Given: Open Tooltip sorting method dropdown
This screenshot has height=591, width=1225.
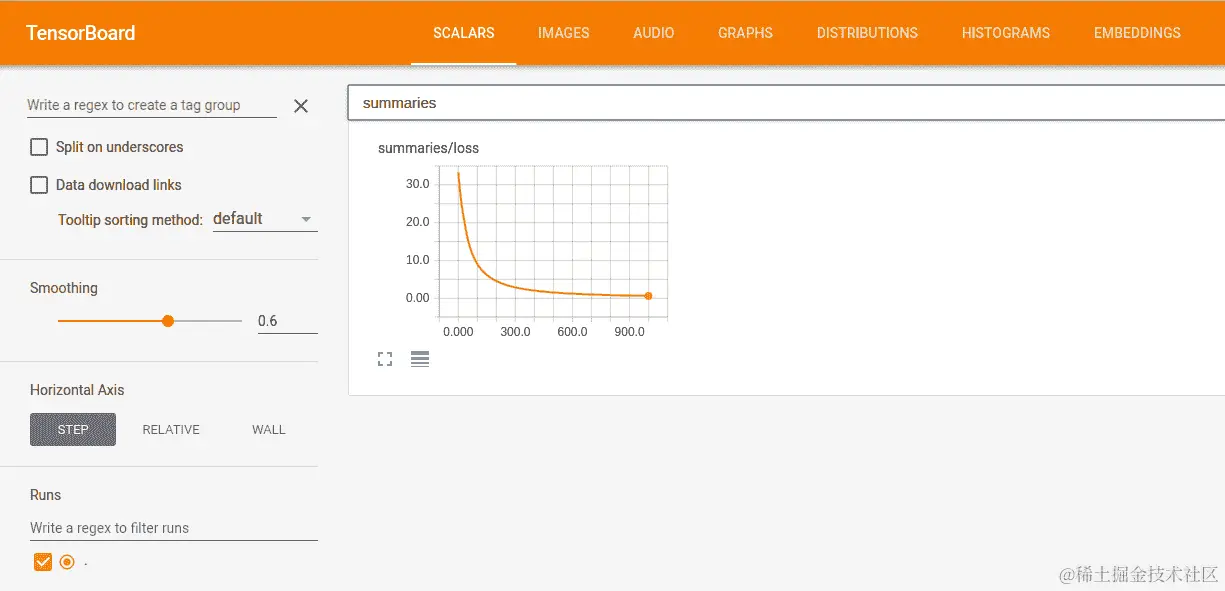Looking at the screenshot, I should click(x=265, y=219).
